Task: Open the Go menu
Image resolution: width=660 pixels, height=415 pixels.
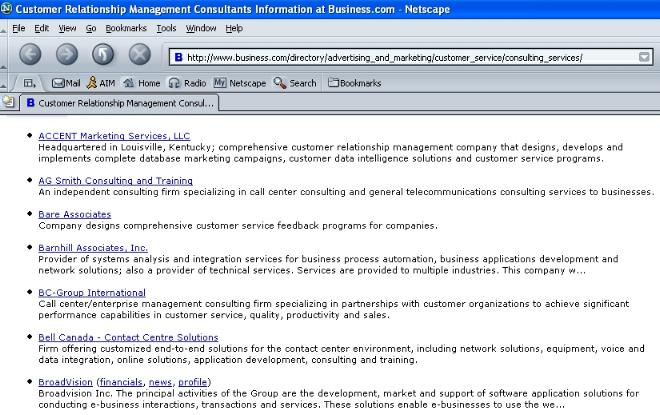Action: [x=91, y=28]
